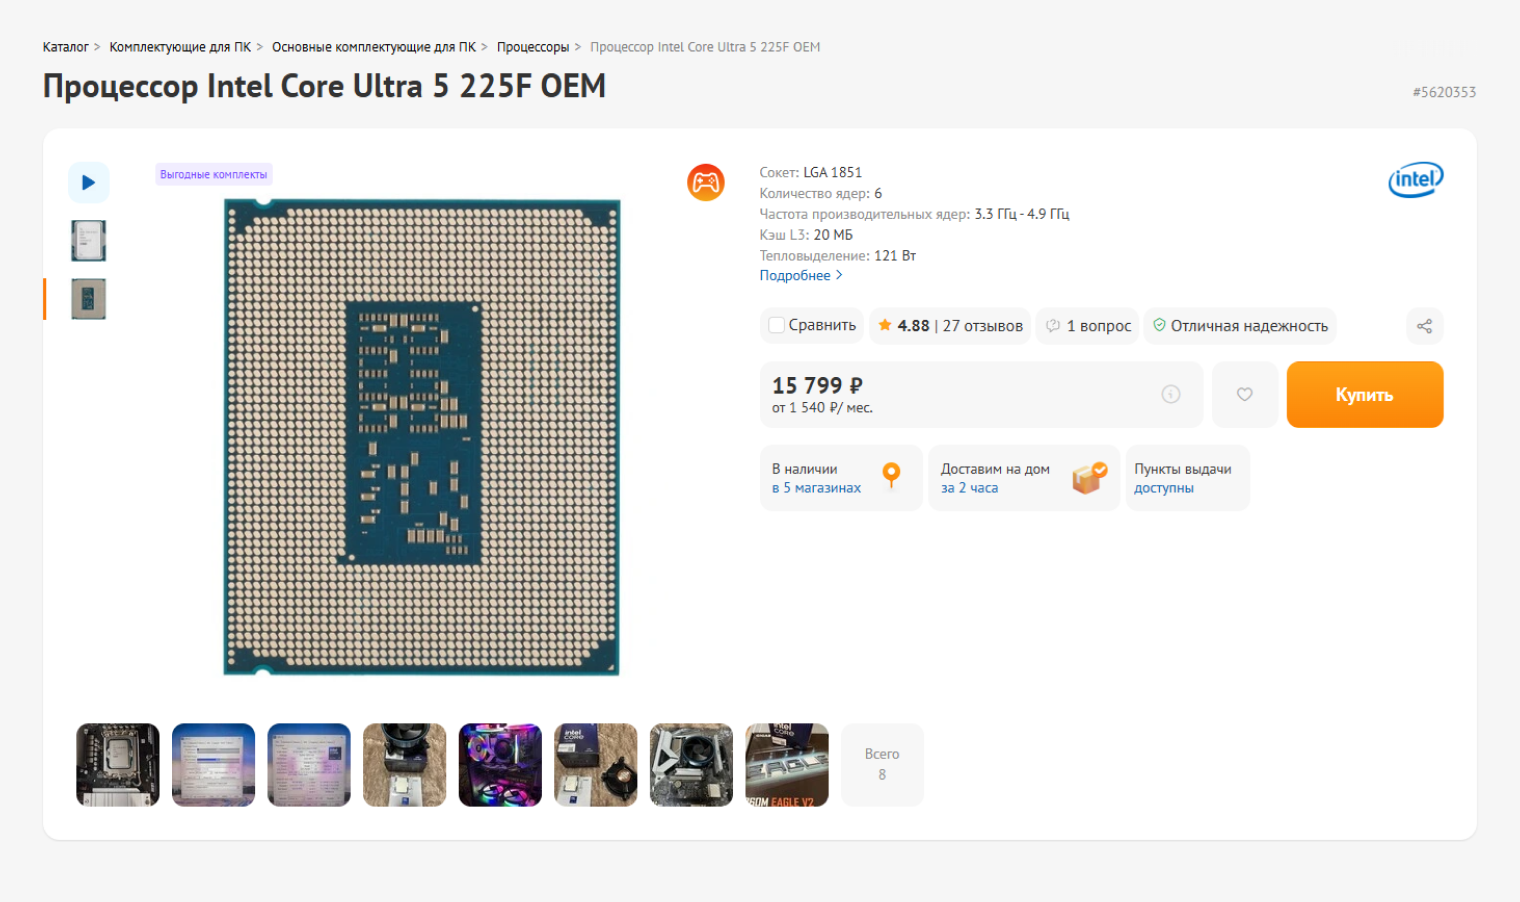
Task: Click the Купить button
Action: [1365, 394]
